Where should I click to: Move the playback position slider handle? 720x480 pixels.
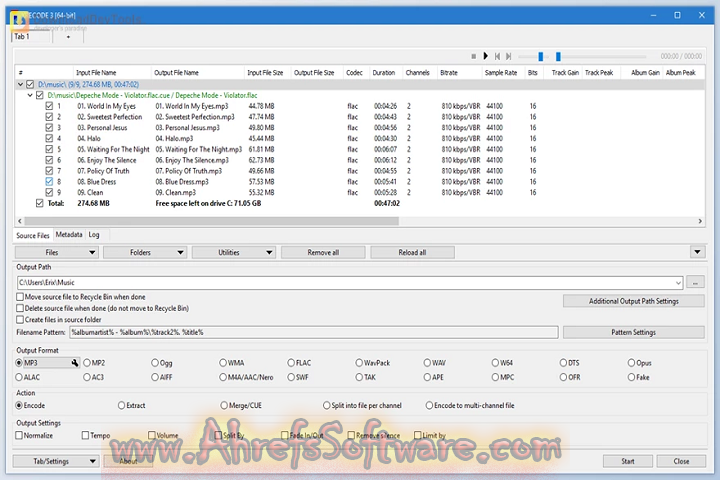click(558, 56)
